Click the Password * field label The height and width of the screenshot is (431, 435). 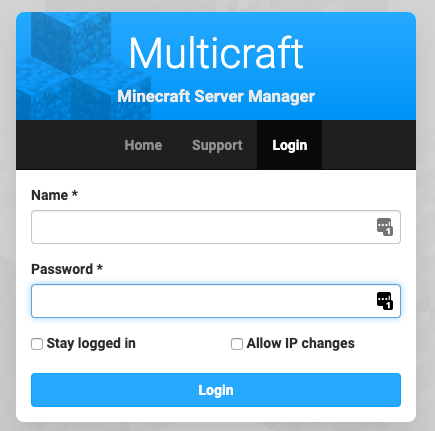point(67,269)
